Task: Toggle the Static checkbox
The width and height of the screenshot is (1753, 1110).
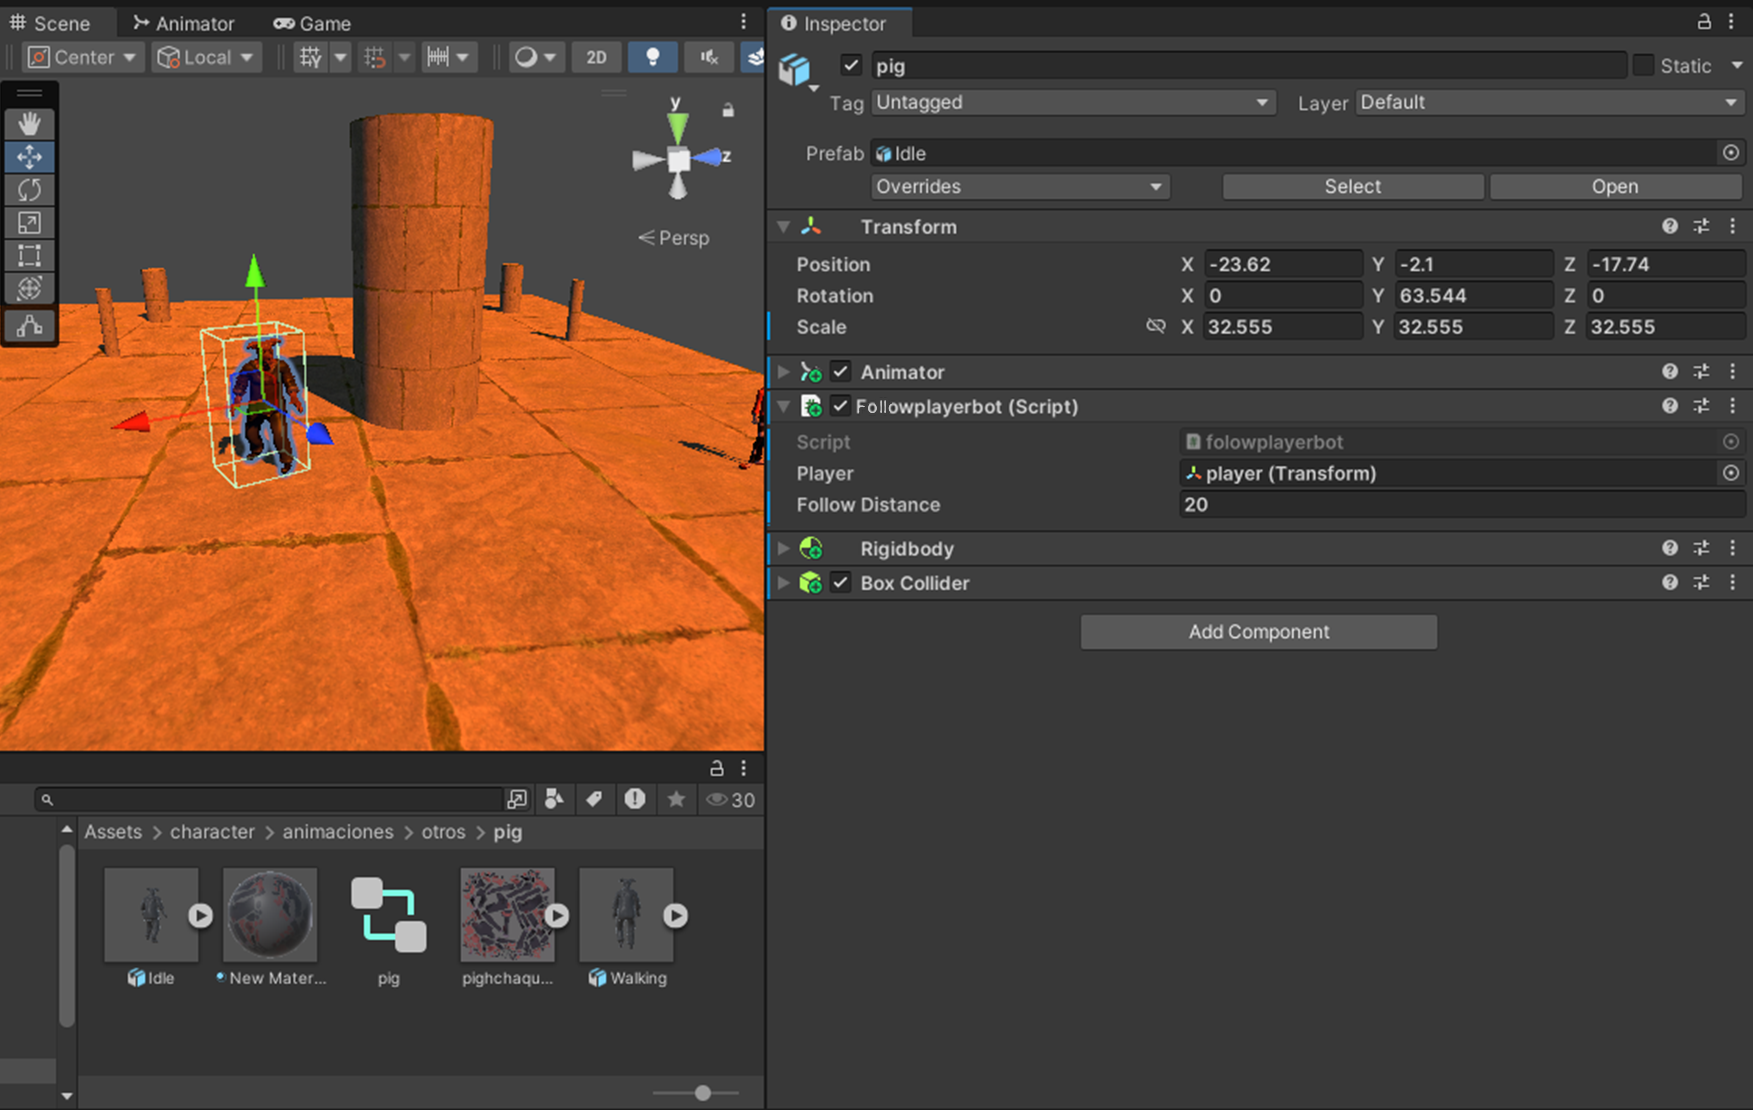Action: click(1643, 66)
